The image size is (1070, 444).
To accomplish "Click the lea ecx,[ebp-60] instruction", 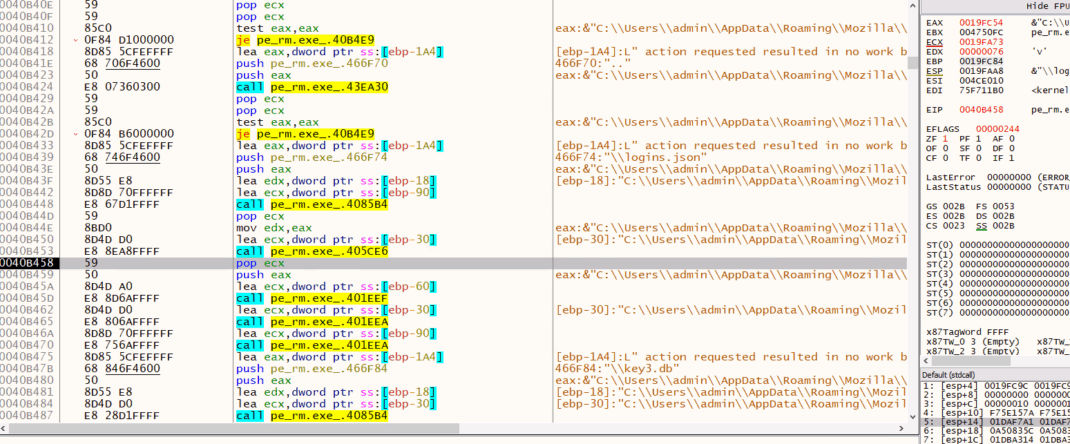I will (x=336, y=286).
